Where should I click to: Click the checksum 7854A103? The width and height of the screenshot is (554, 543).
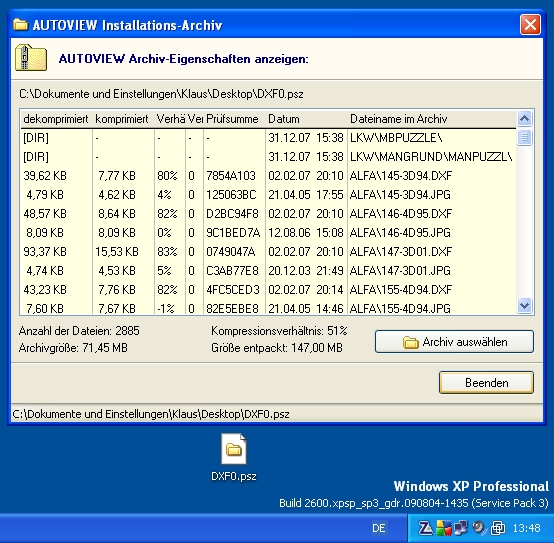click(x=231, y=176)
